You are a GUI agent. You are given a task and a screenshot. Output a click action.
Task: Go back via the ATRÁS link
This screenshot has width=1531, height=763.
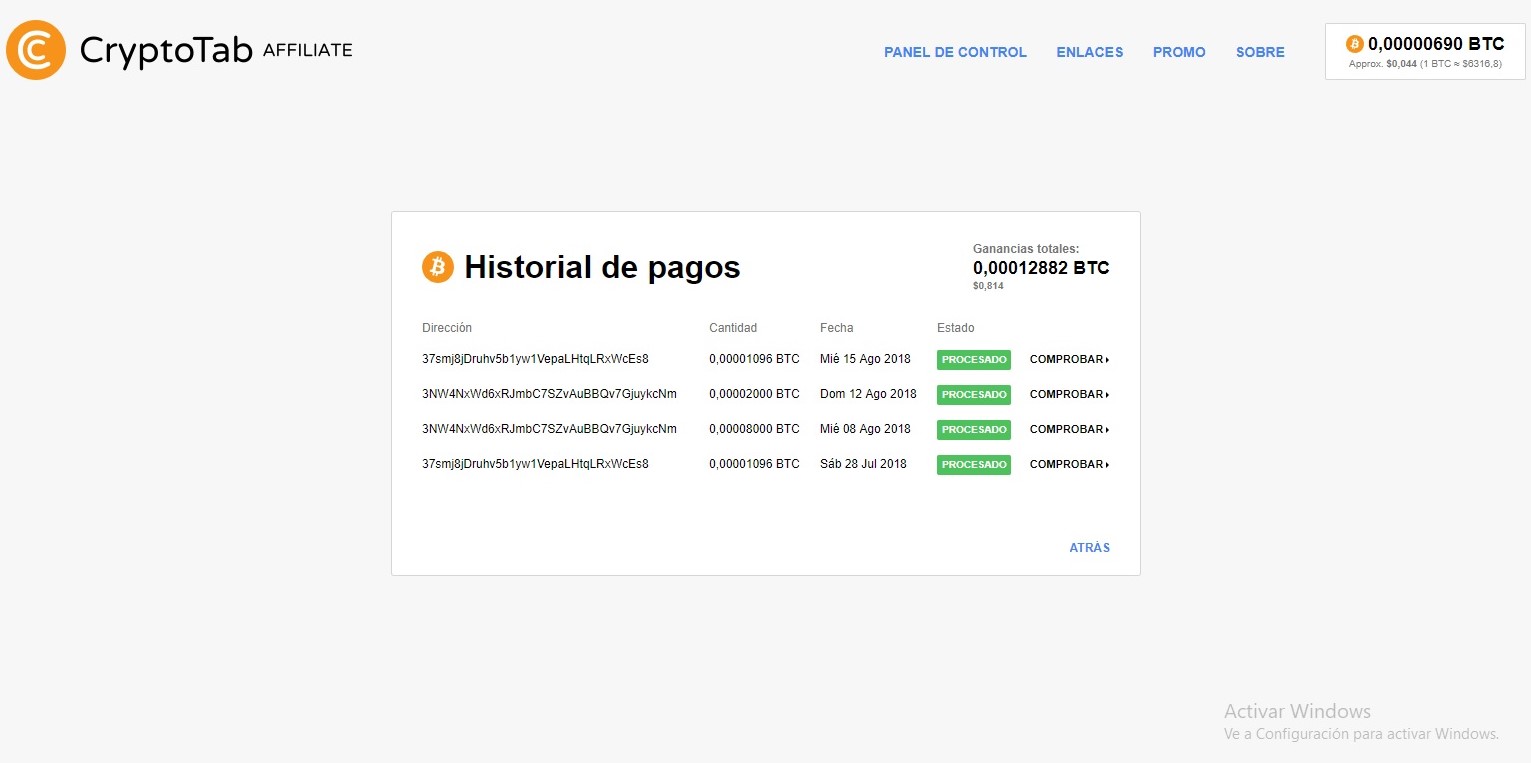(1090, 548)
